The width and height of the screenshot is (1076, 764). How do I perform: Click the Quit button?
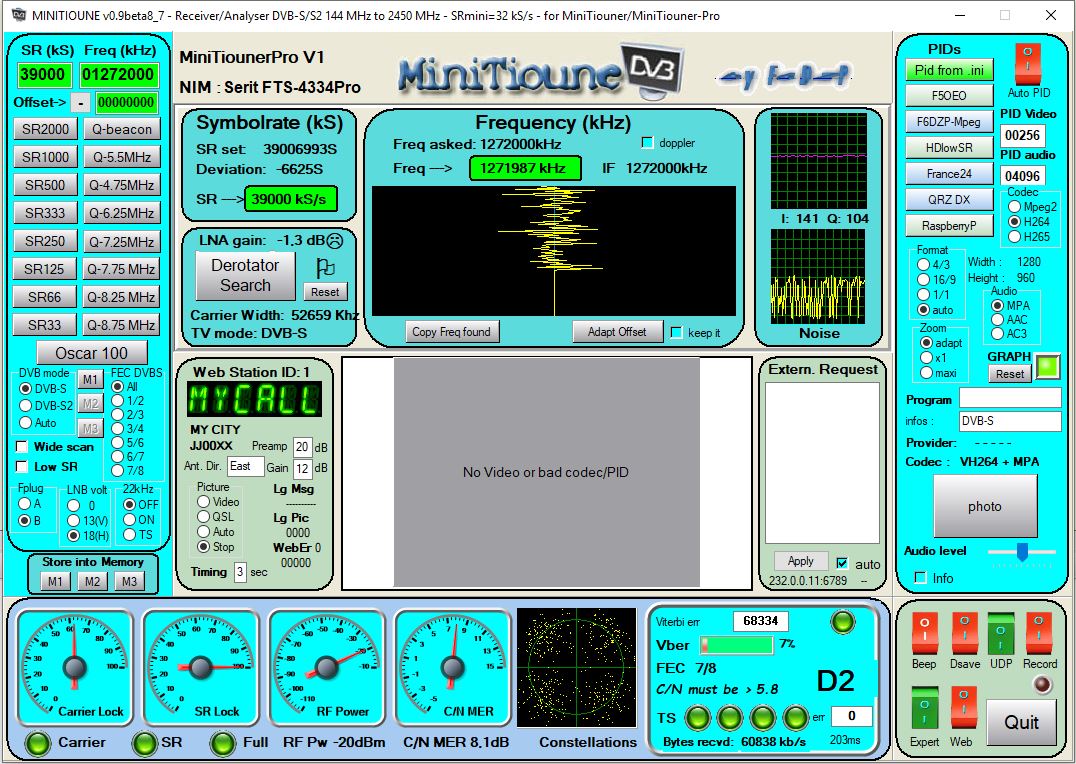[x=1021, y=722]
